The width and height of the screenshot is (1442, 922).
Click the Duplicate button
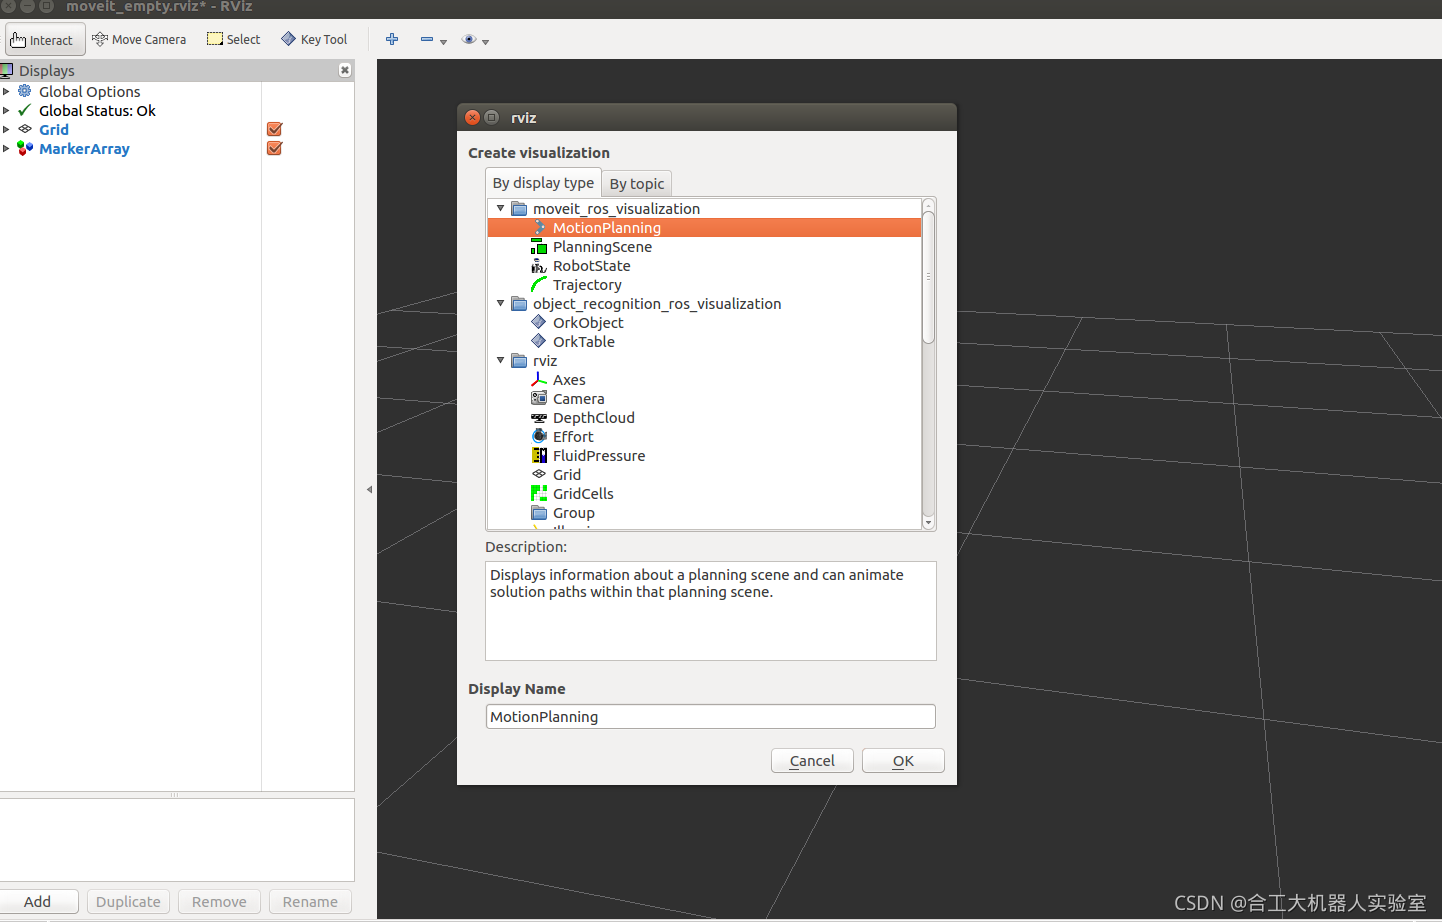coord(128,901)
